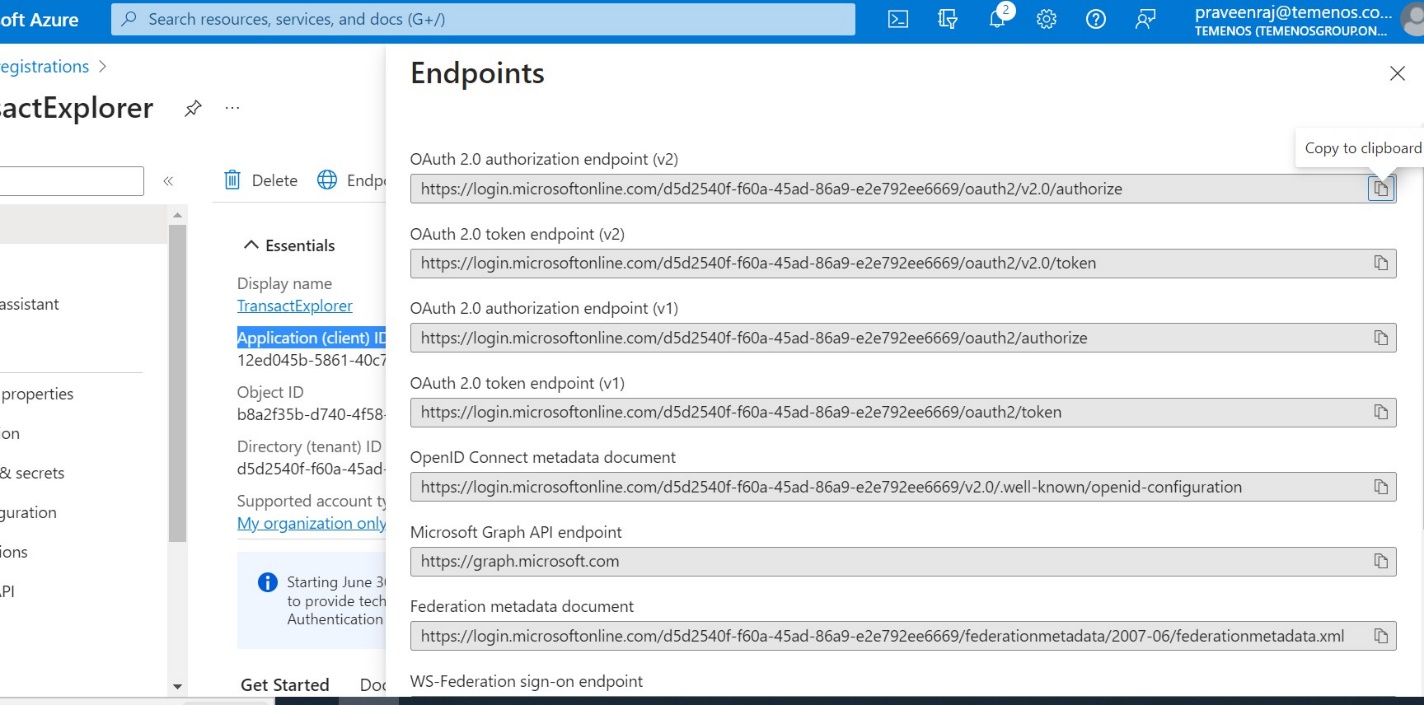Copy OAuth 2.0 authorization endpoint (v1)

pos(1380,338)
